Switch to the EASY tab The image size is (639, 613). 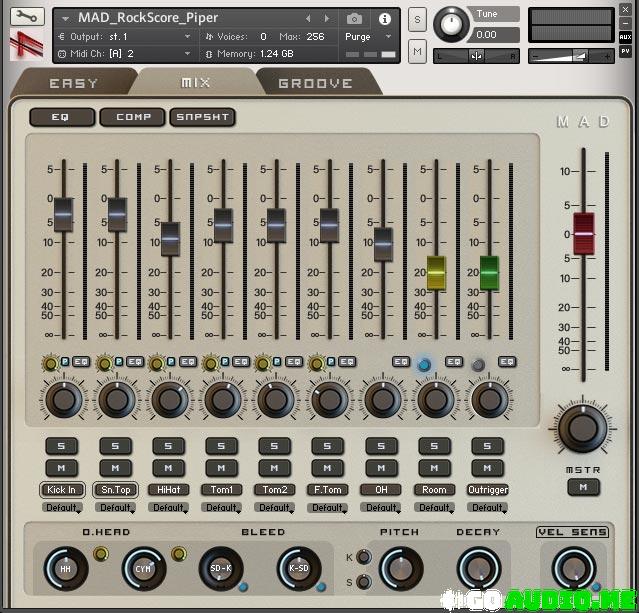tap(73, 83)
